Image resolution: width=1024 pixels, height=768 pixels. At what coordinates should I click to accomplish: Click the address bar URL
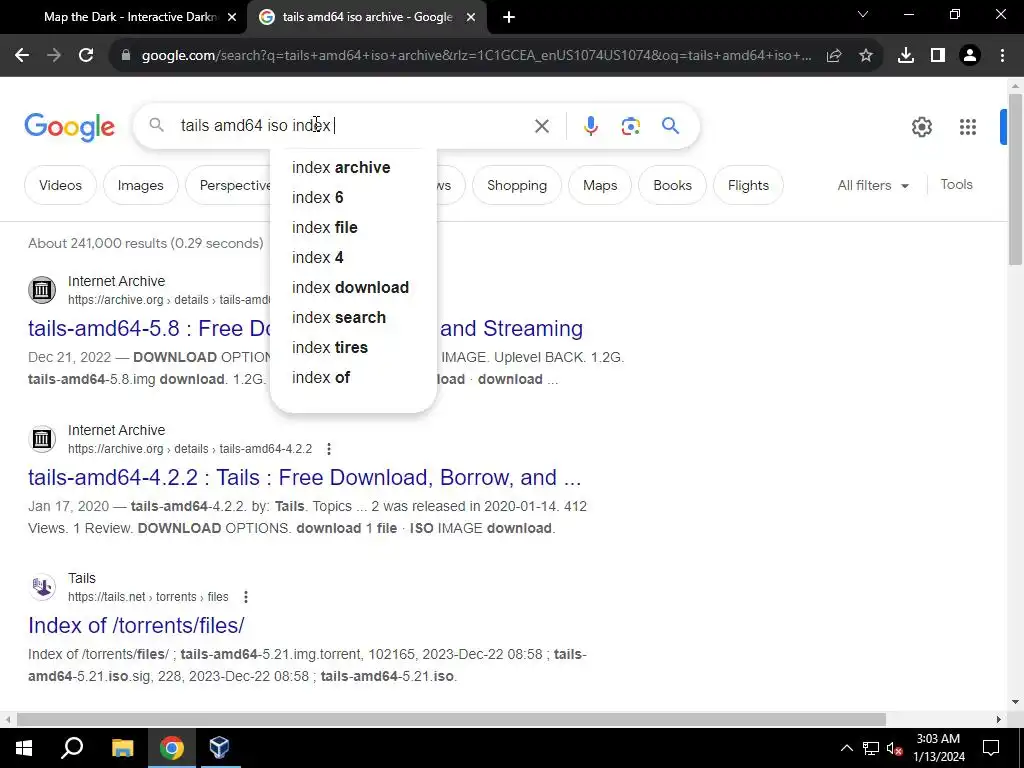(x=476, y=56)
